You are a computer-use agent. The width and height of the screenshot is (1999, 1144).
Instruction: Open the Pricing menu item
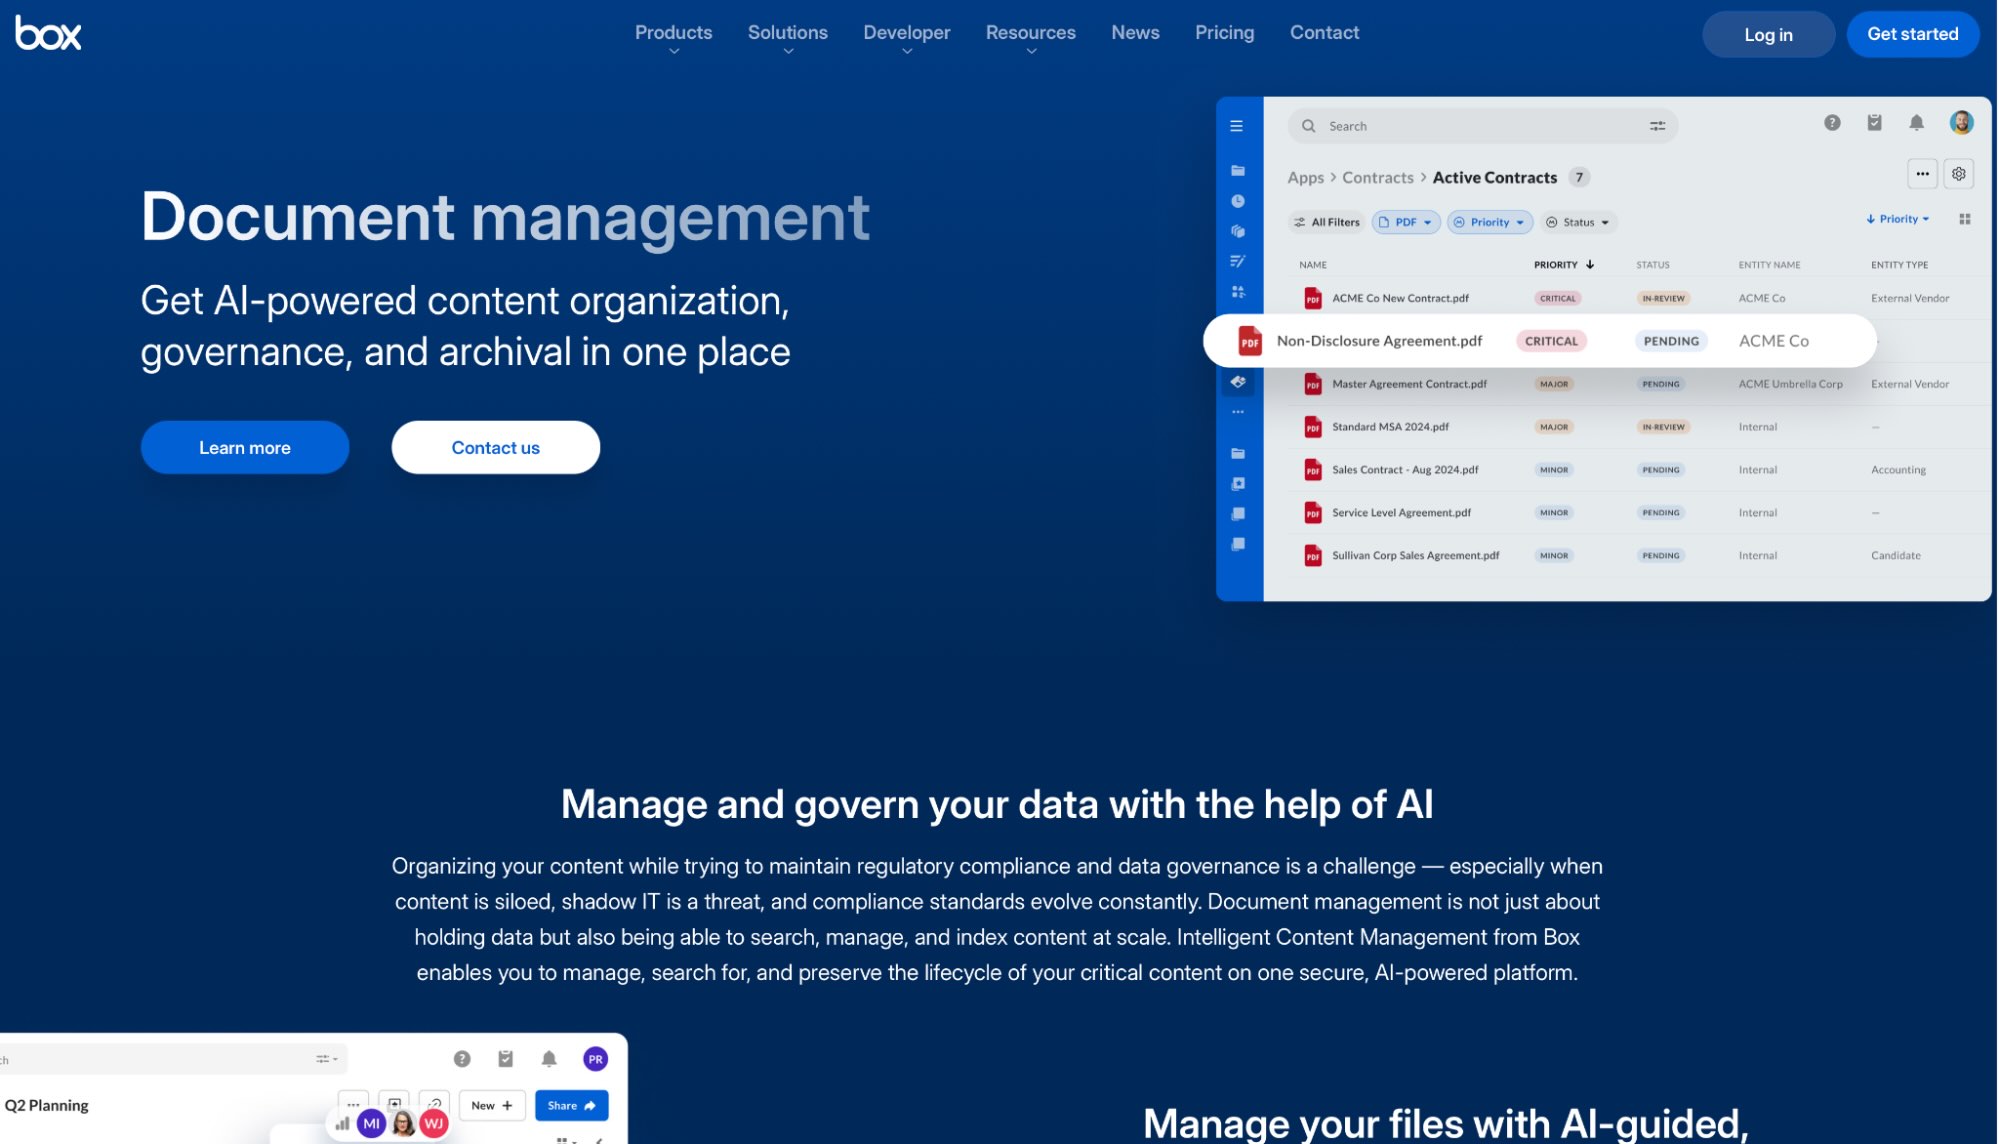(x=1224, y=32)
